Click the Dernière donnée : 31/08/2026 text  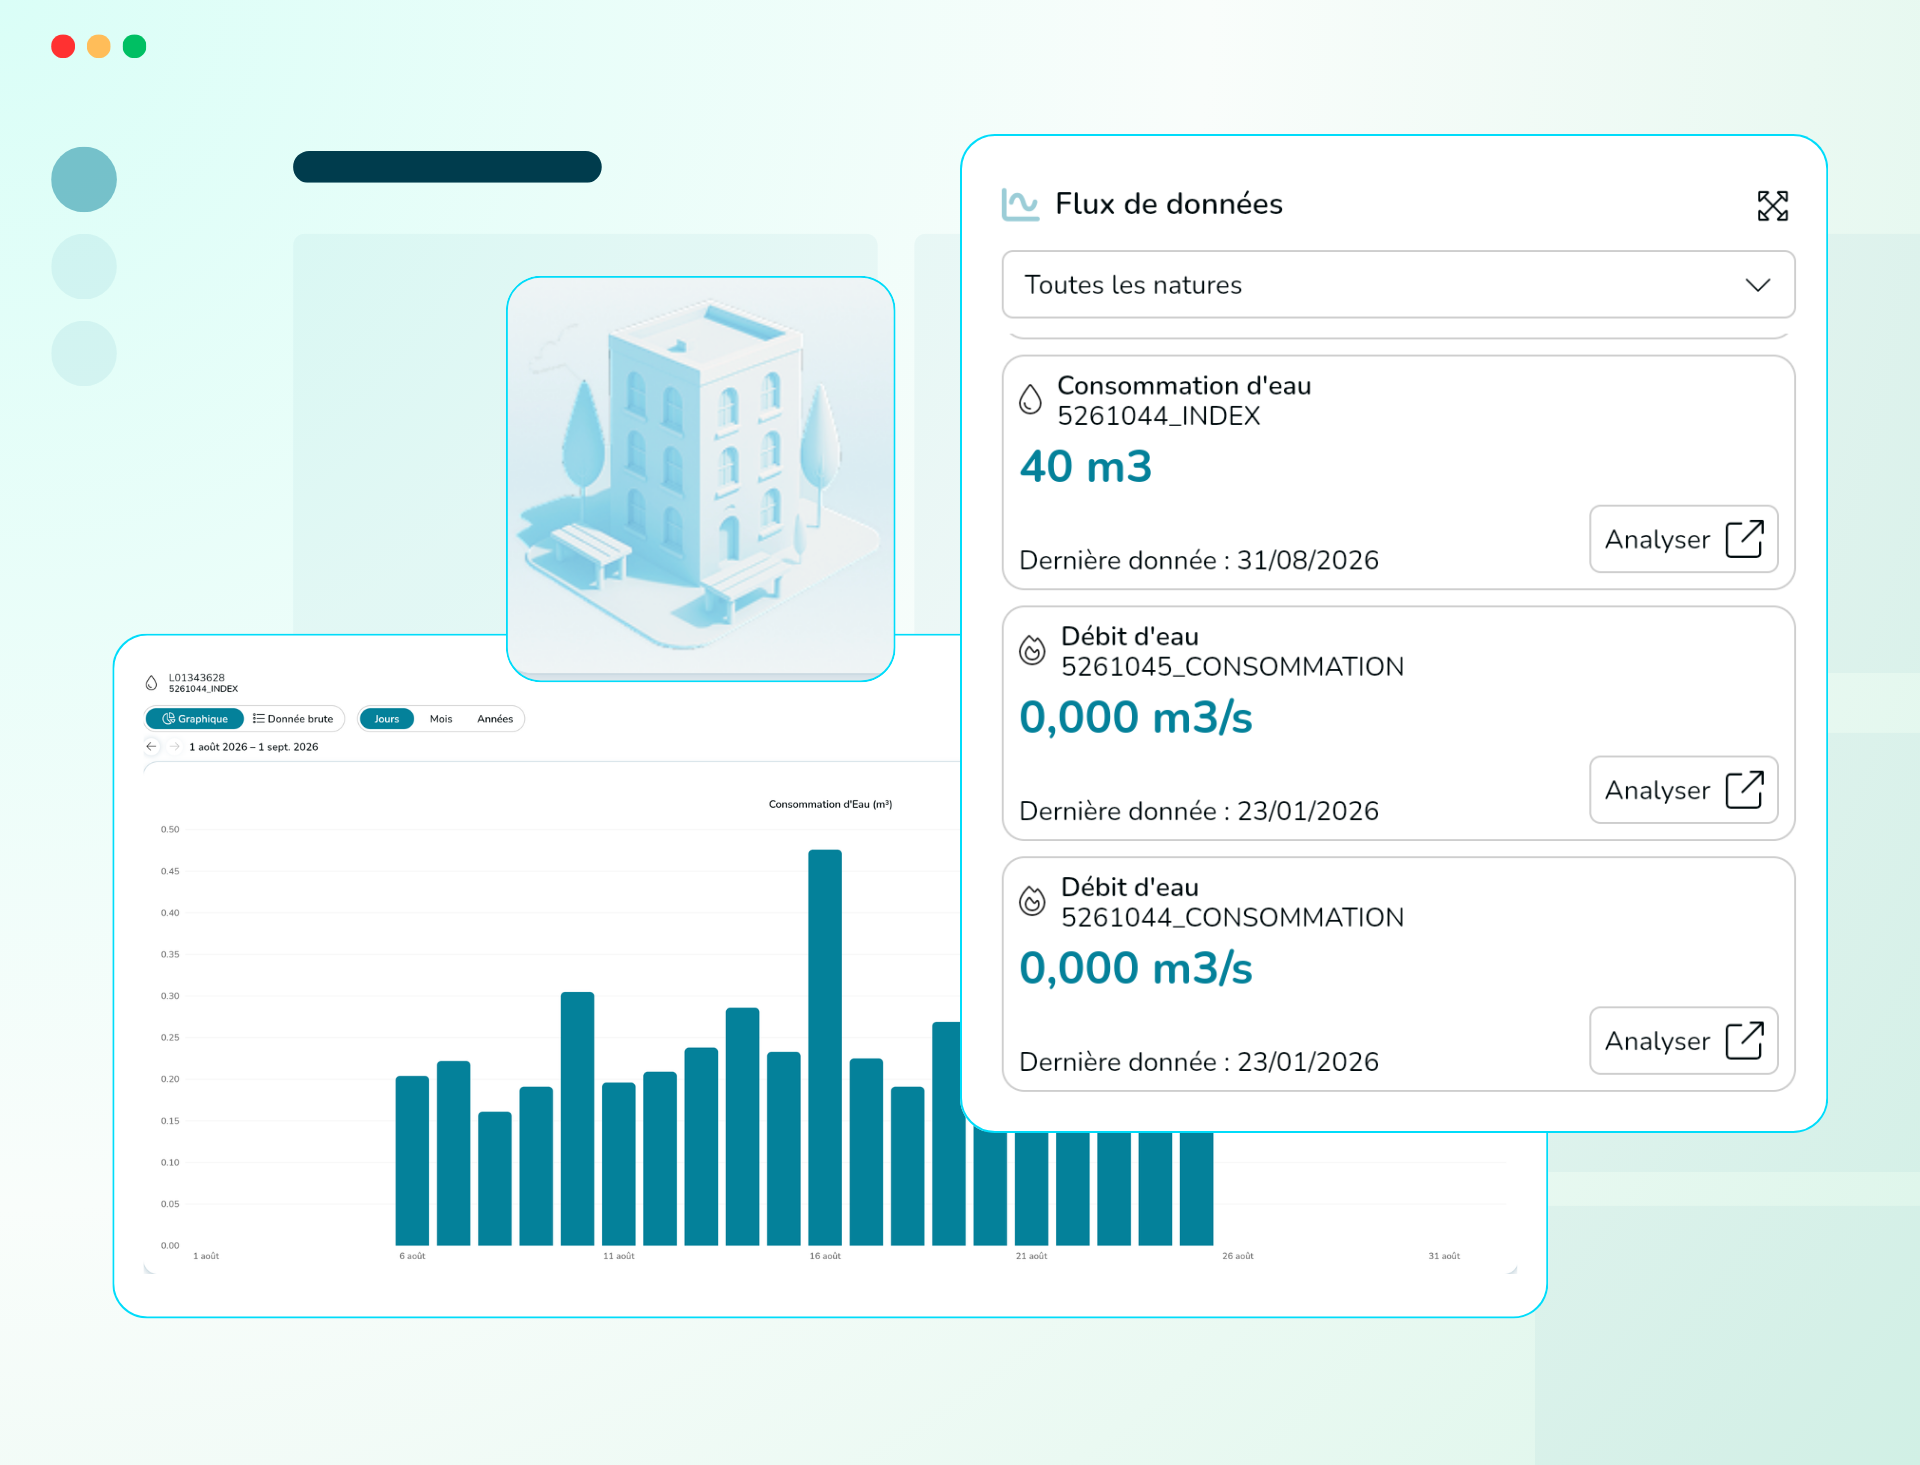coord(1199,560)
